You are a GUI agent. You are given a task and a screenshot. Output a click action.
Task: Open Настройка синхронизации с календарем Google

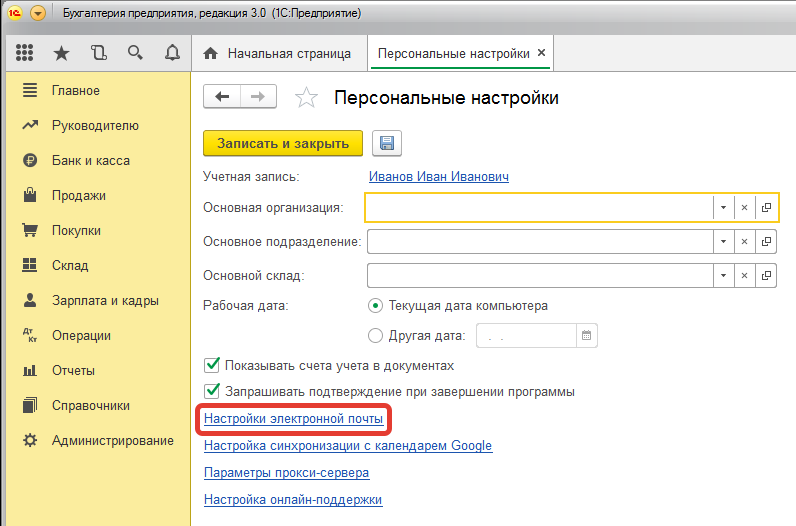click(348, 446)
